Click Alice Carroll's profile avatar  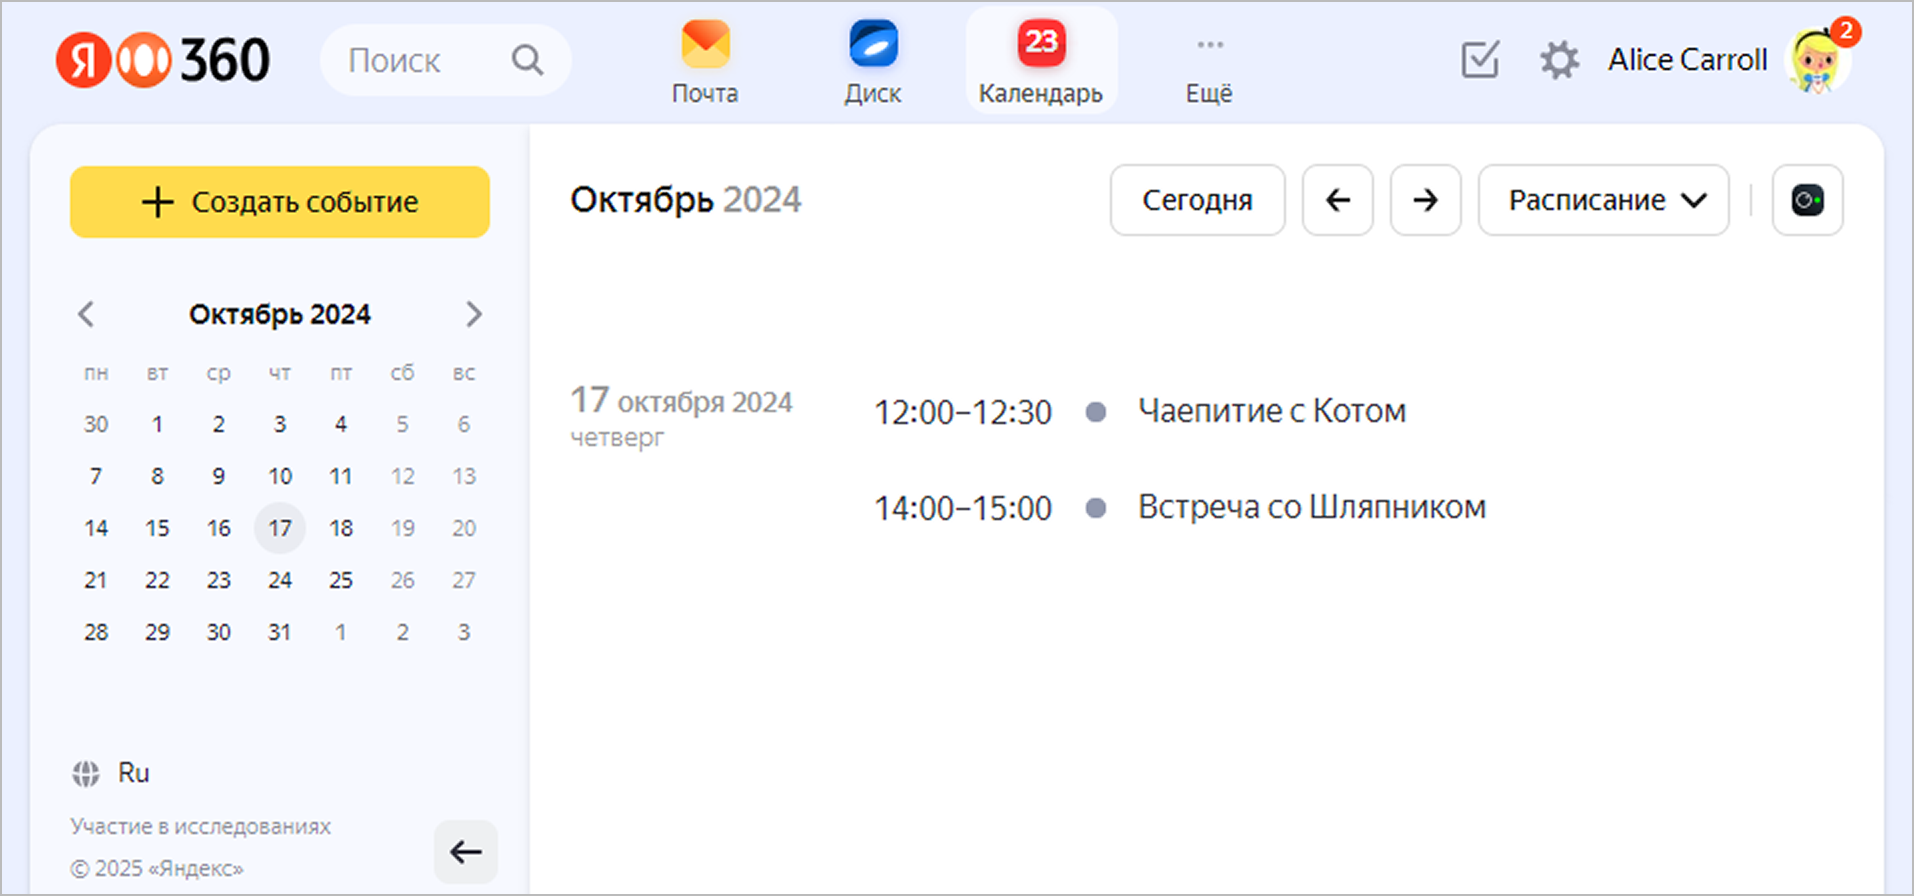[1819, 60]
